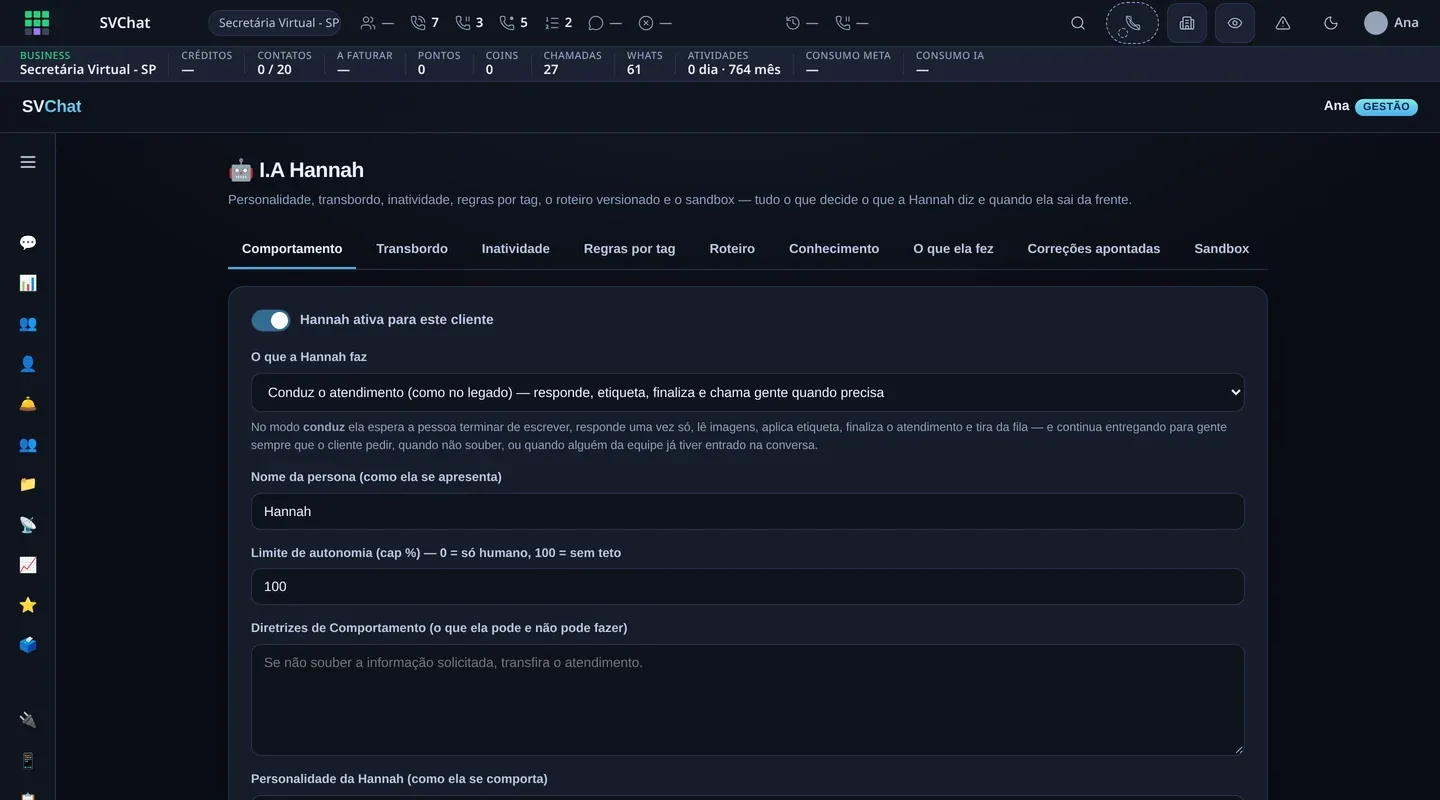Open Secretária Virtual - SP selector
Screen dimensions: 1440x800
[274, 23]
